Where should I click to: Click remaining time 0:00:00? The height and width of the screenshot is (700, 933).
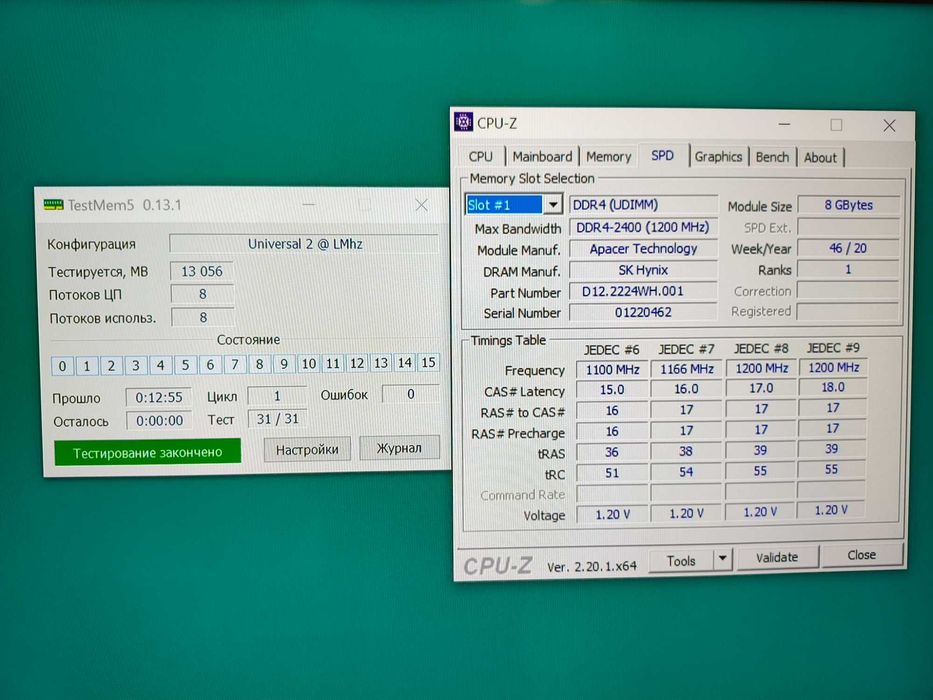(x=159, y=420)
